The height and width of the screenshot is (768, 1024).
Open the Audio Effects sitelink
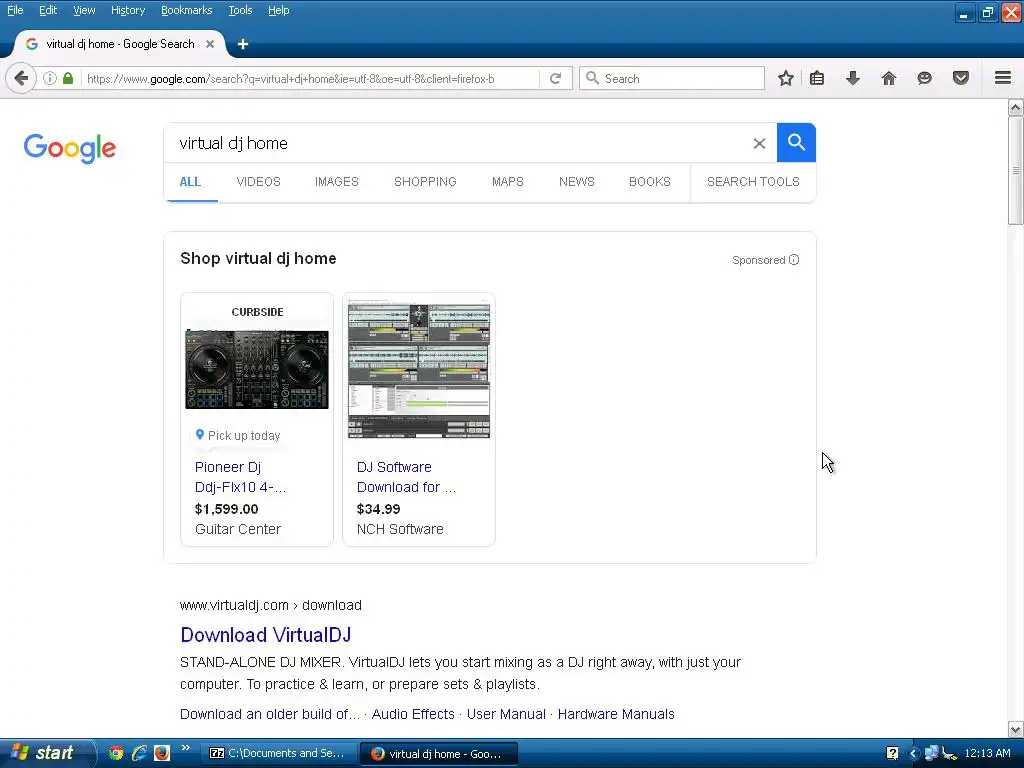coord(413,714)
